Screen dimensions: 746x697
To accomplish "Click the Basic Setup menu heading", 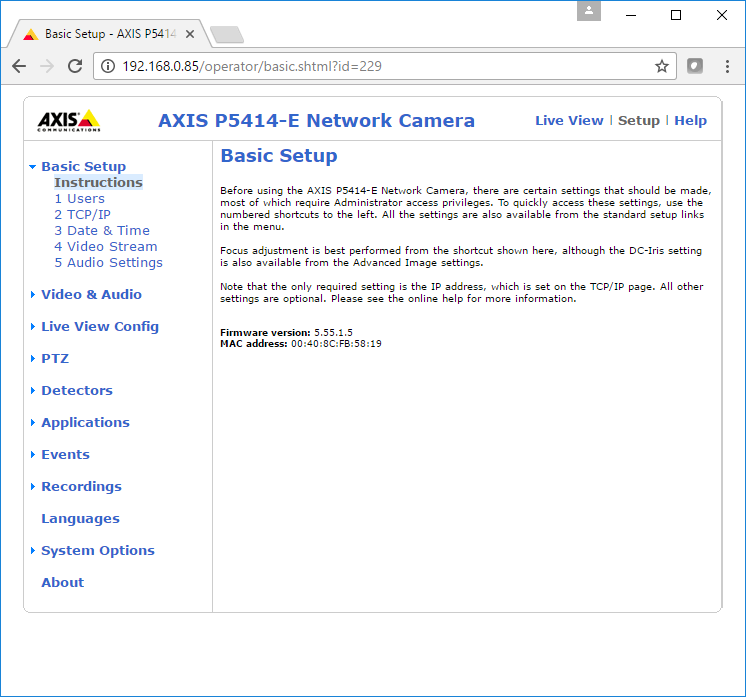I will tap(84, 167).
